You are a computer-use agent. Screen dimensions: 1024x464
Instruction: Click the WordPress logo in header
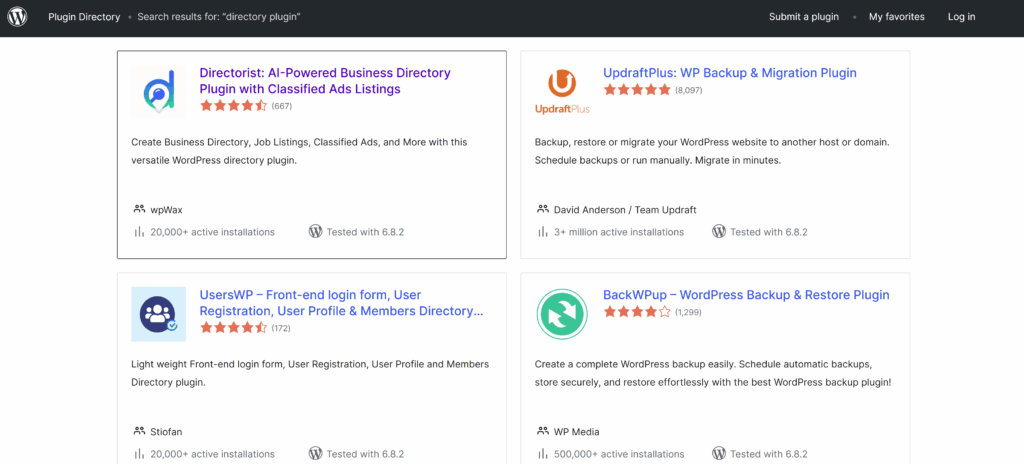pyautogui.click(x=17, y=17)
